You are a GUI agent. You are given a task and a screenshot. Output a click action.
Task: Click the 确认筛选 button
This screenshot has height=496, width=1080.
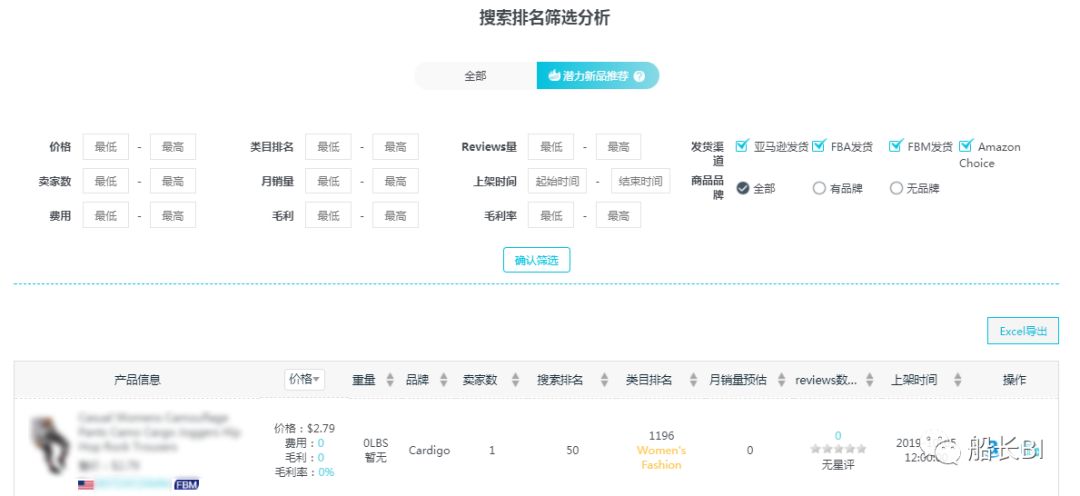pyautogui.click(x=536, y=261)
